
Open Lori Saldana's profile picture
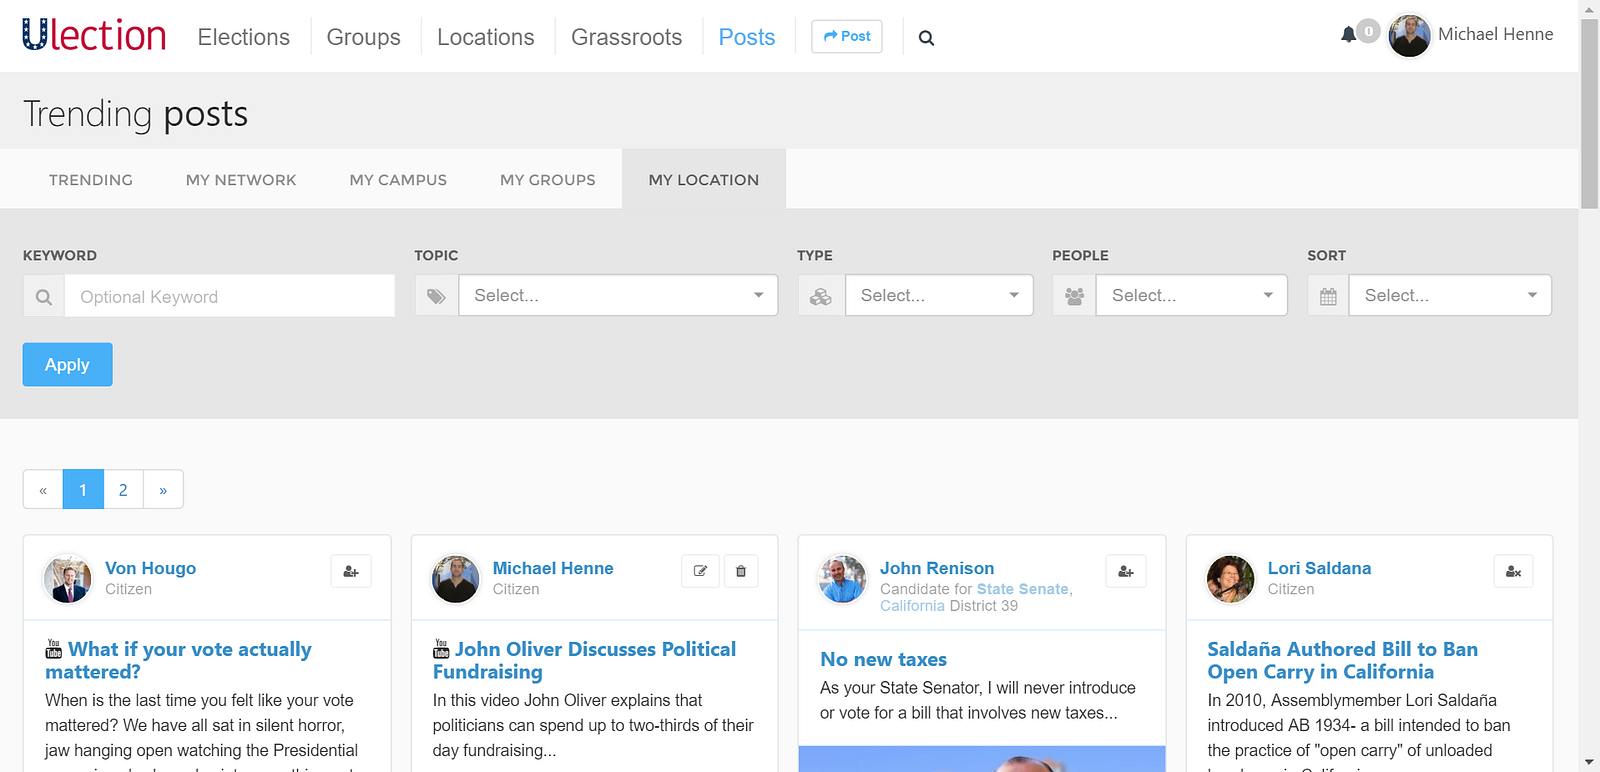click(x=1231, y=579)
